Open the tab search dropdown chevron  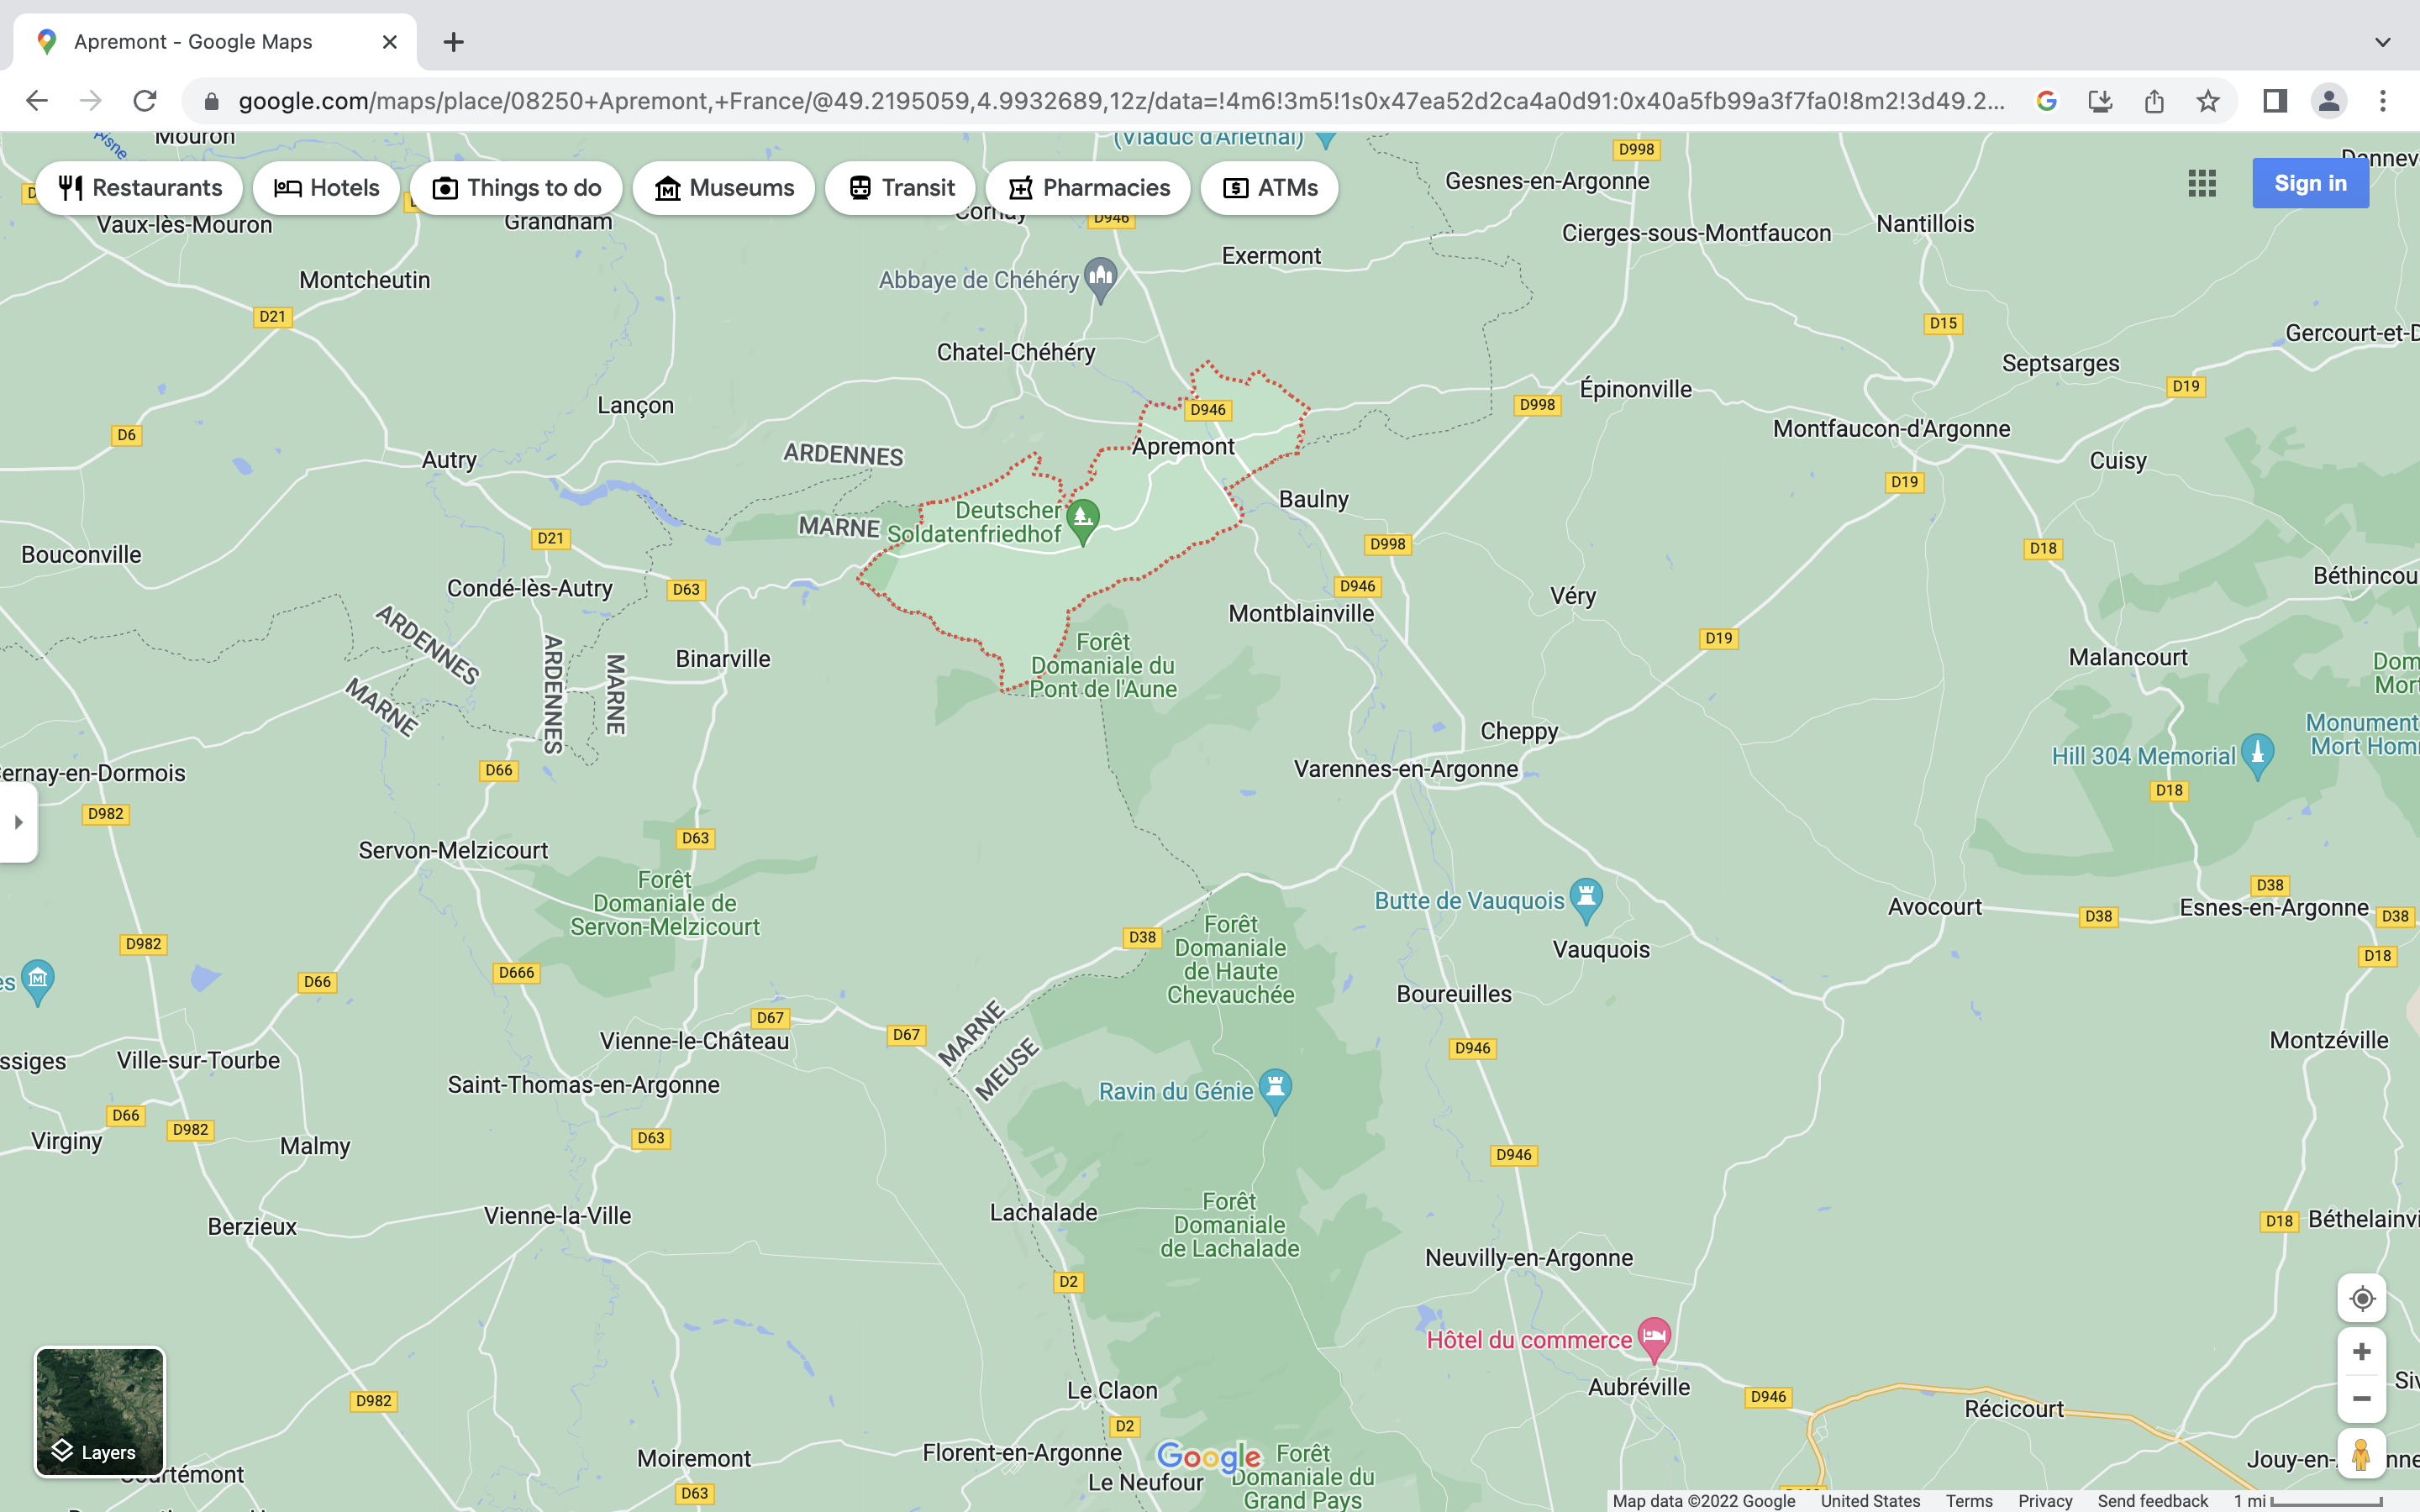(2382, 42)
